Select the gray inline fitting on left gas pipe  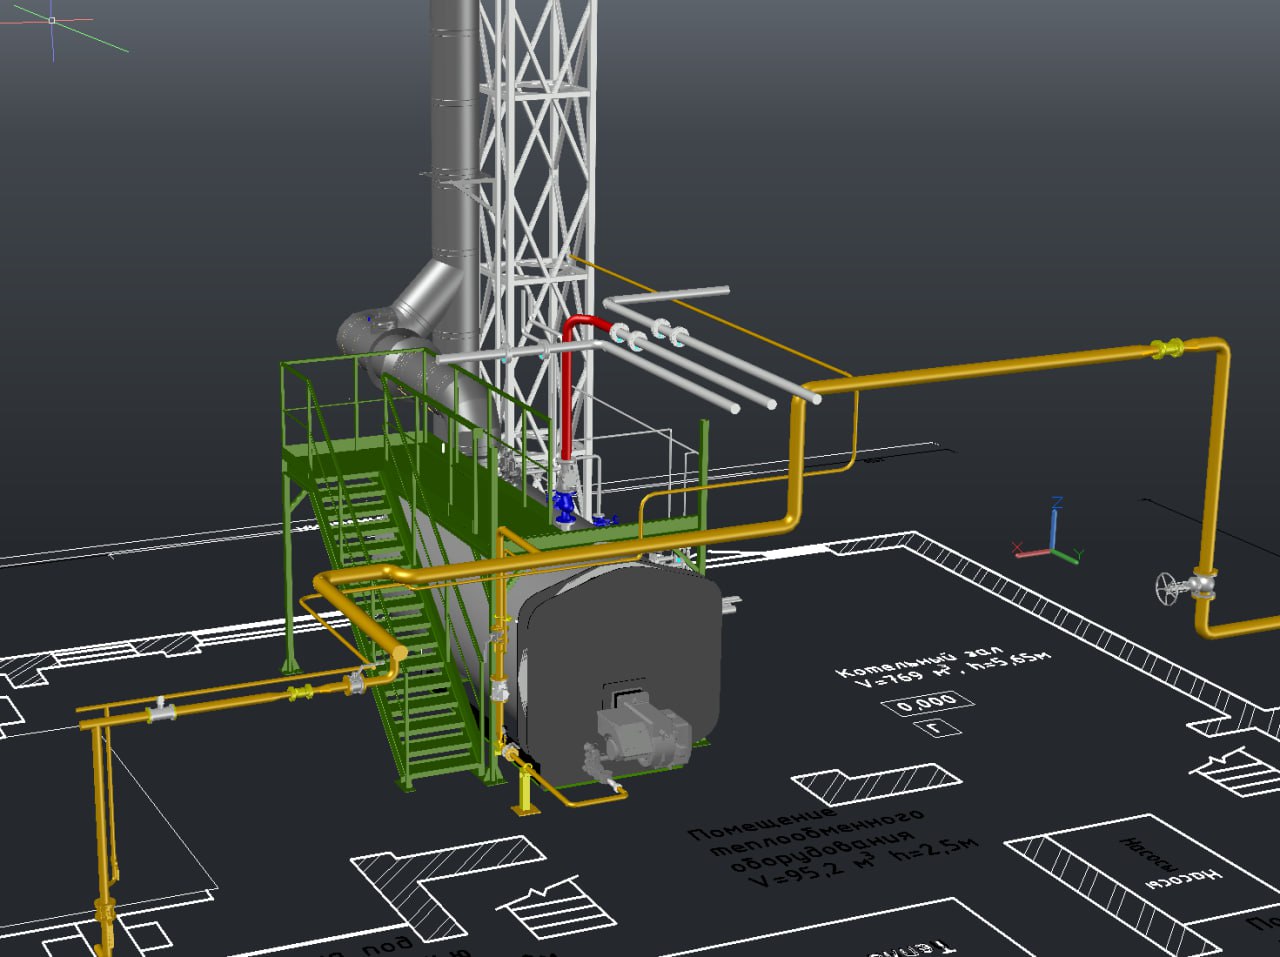[161, 711]
